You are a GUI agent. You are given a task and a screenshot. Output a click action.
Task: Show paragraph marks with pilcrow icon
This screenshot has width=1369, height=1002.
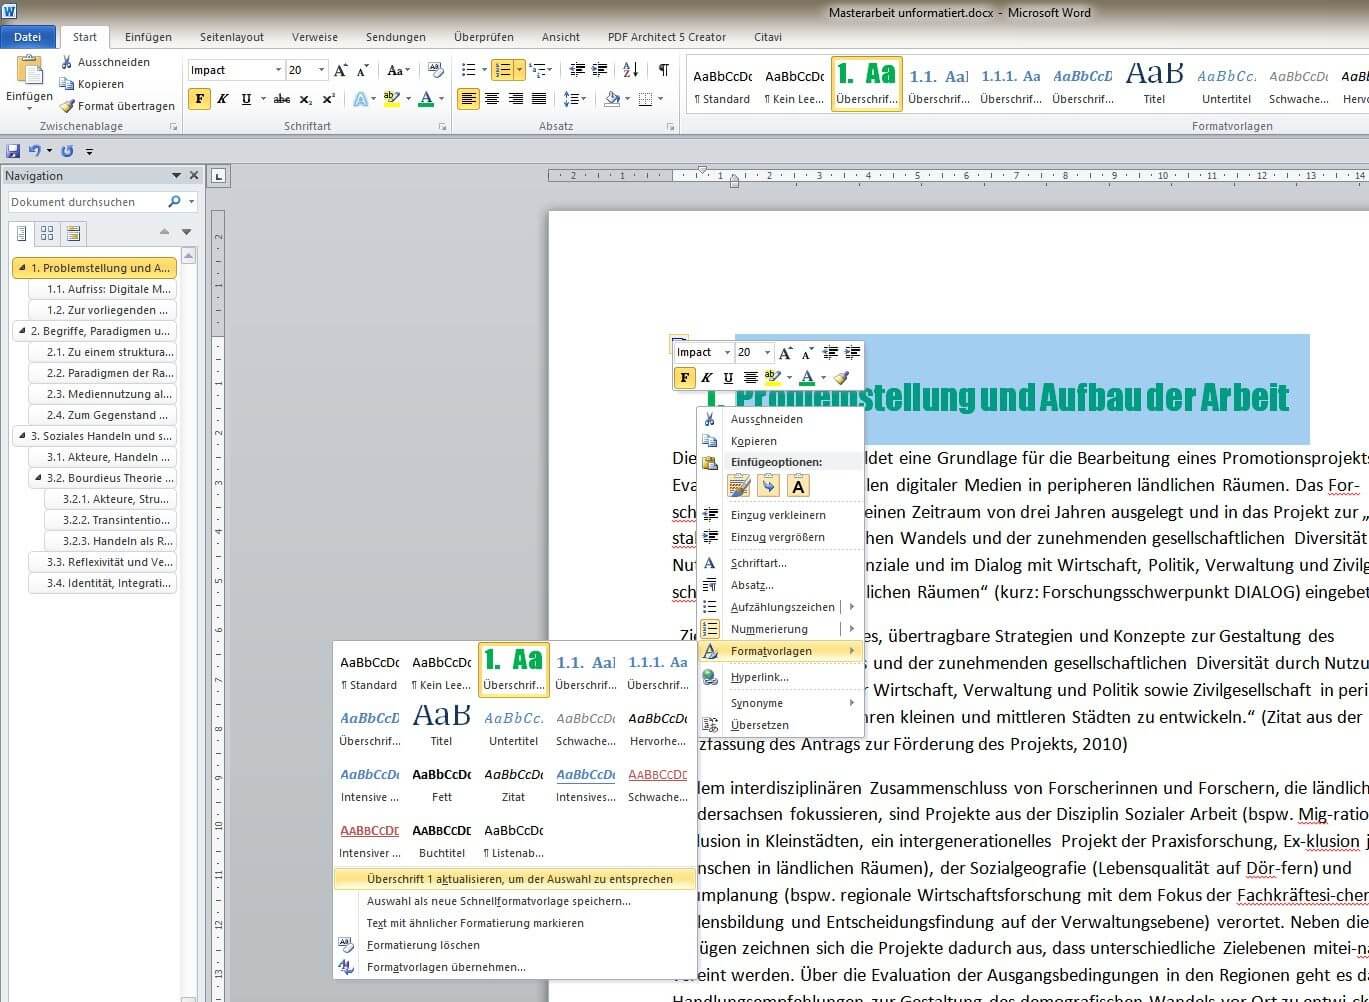tap(663, 70)
